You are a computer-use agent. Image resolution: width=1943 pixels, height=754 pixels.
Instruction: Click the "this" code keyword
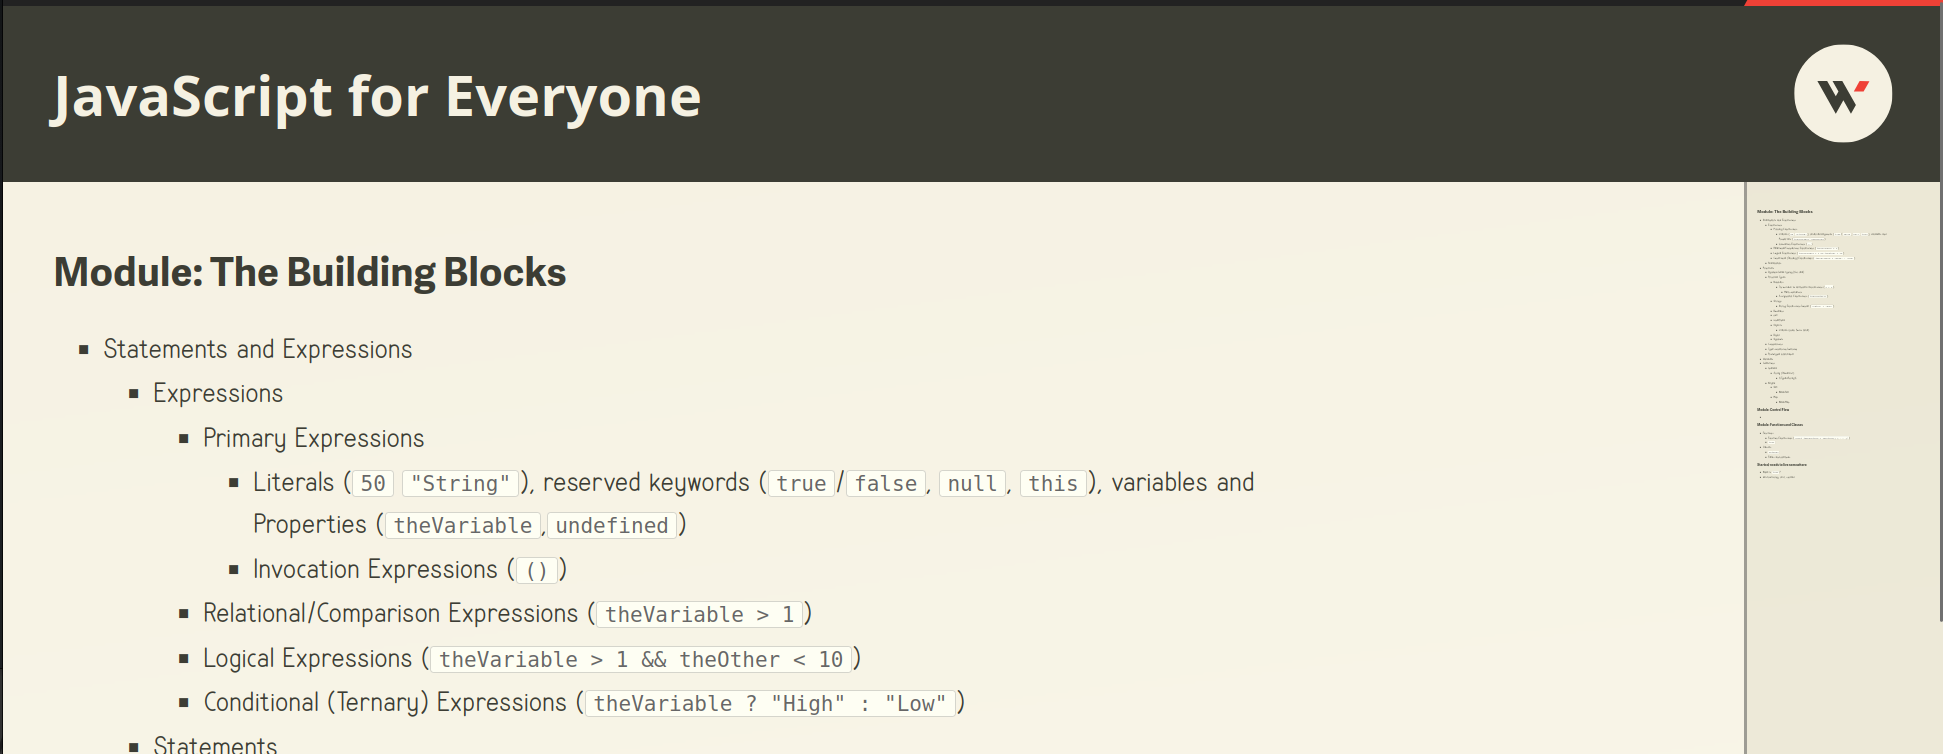[x=1053, y=484]
